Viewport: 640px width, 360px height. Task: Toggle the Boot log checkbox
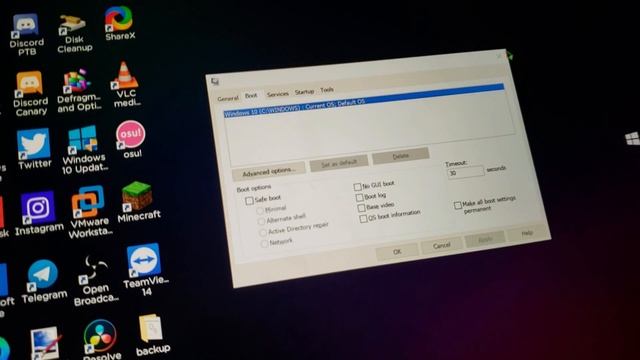pos(360,198)
